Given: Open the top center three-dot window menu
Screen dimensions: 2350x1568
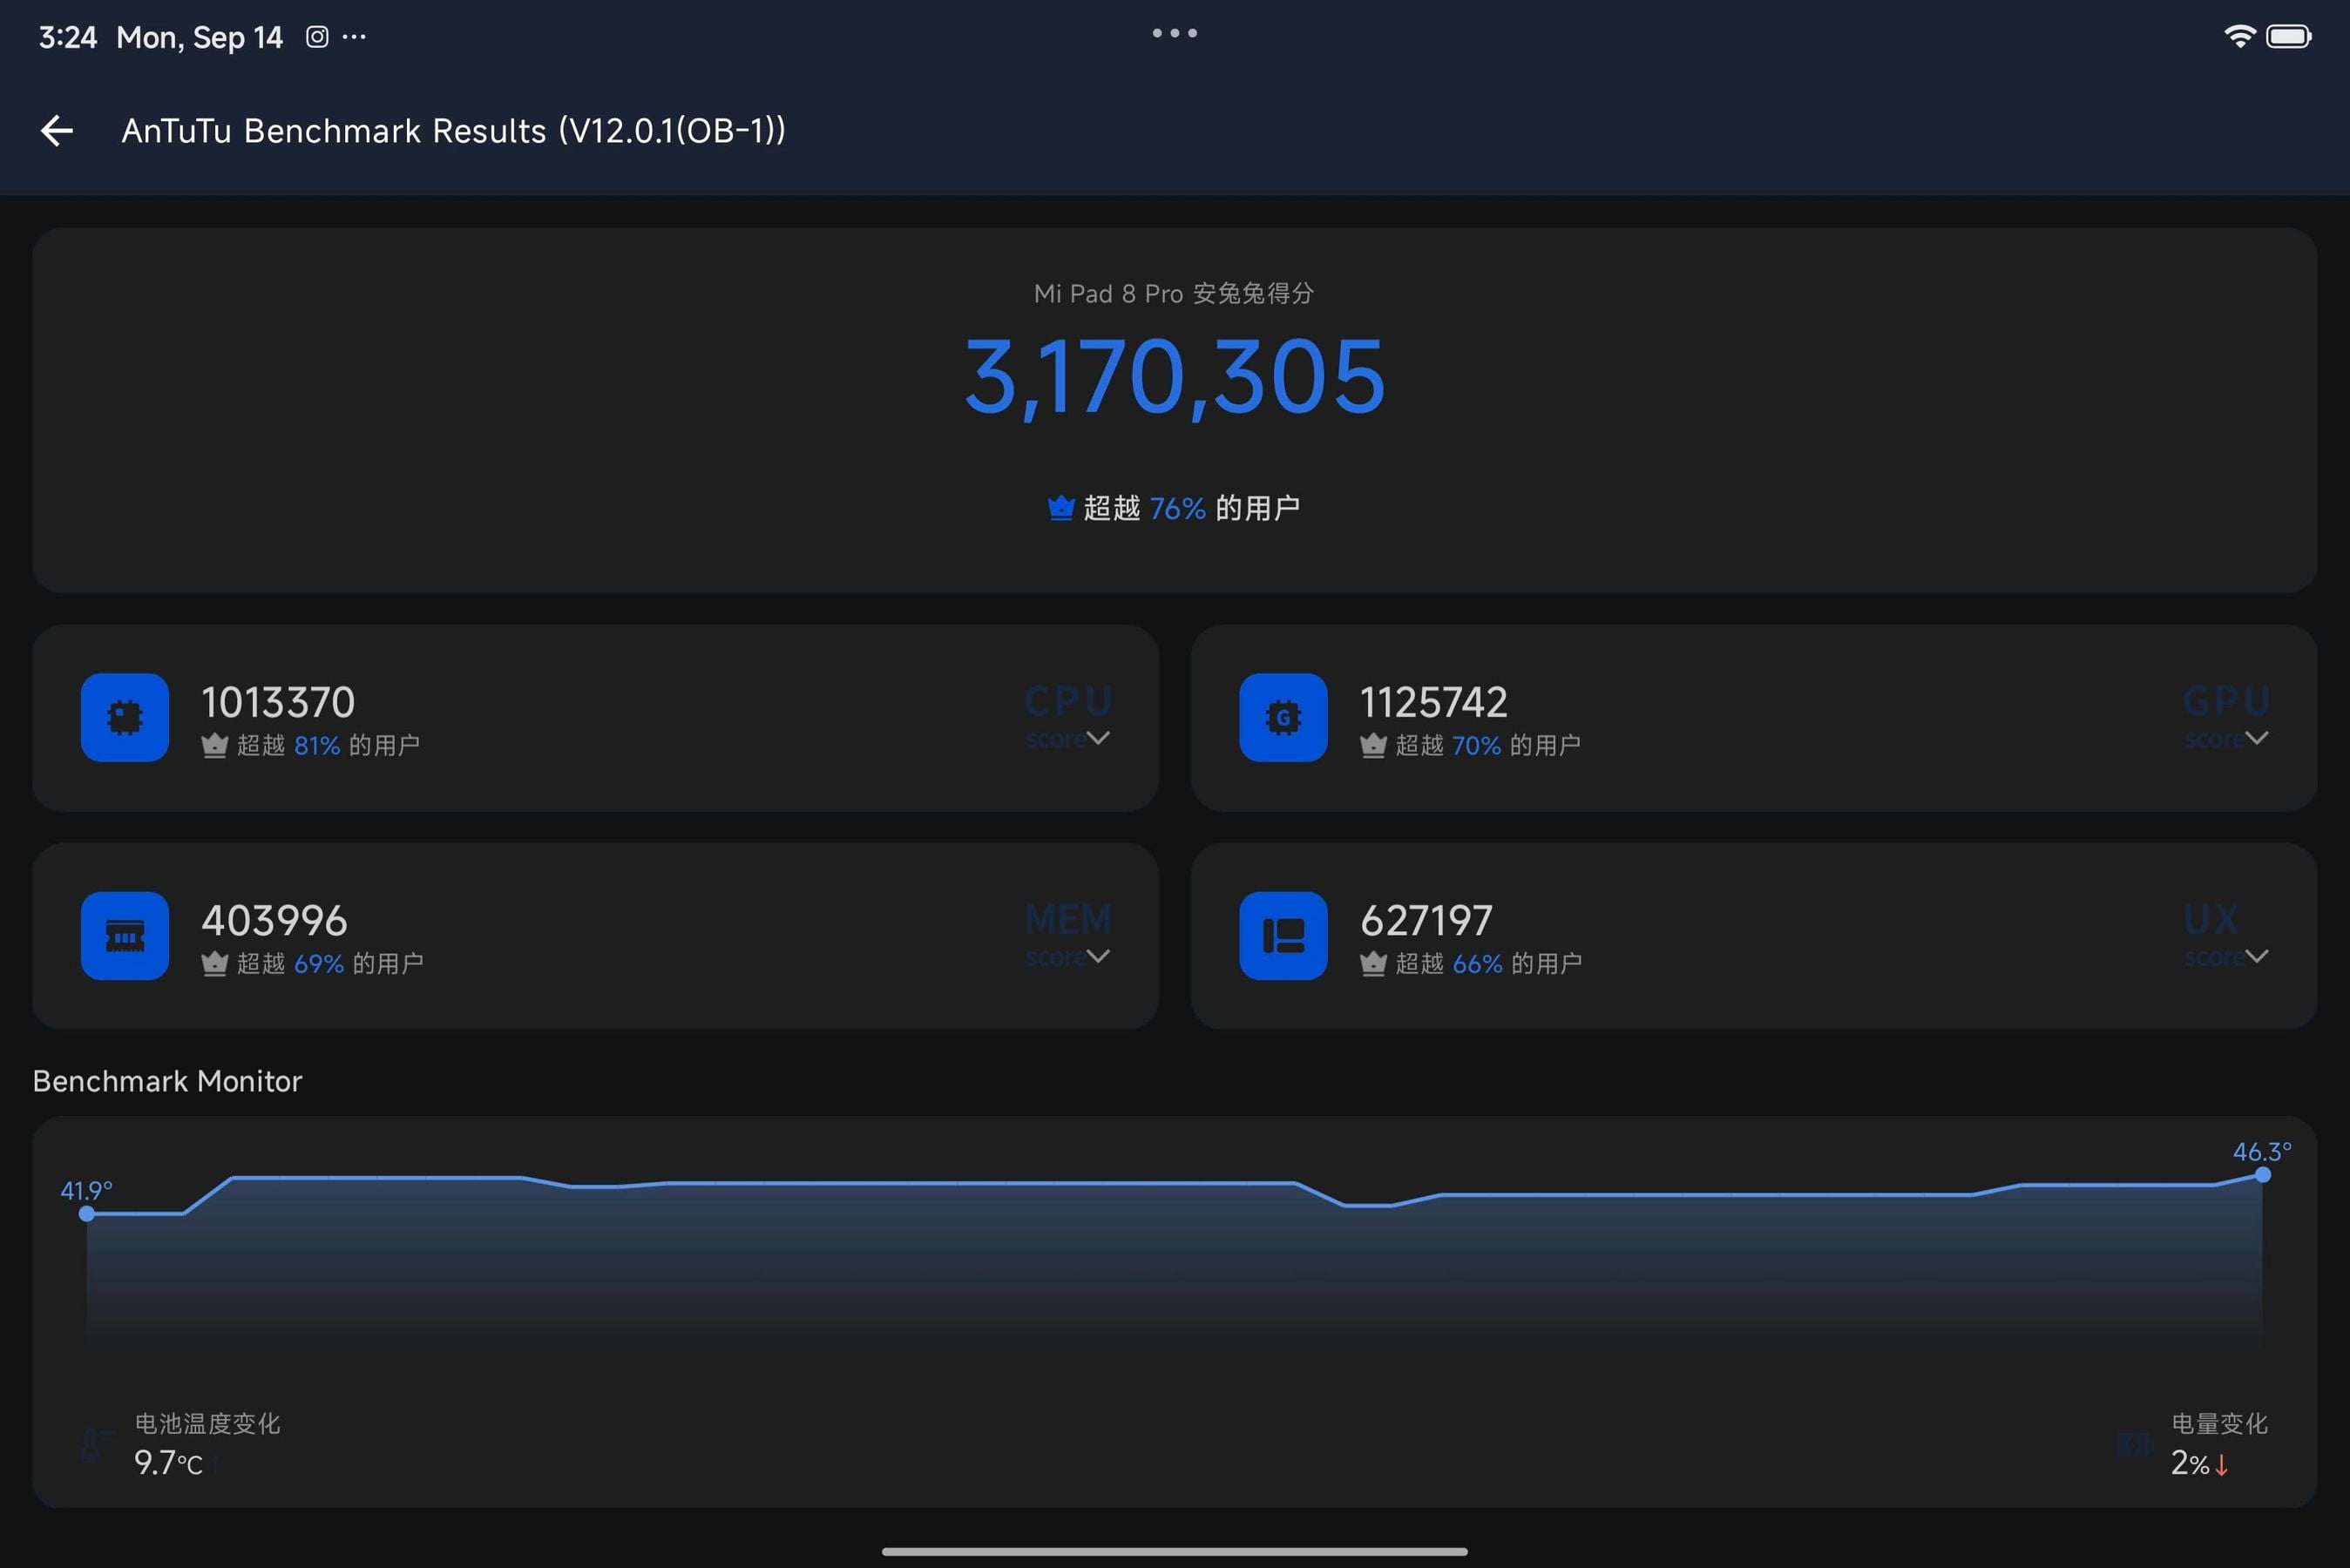Looking at the screenshot, I should click(x=1175, y=33).
